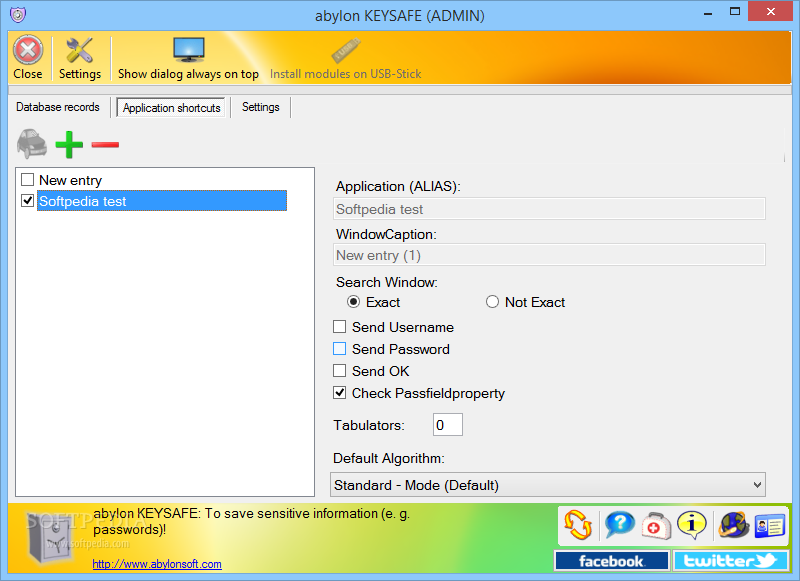Enable Send Password checkbox
Screen dimensions: 800x581
click(339, 348)
